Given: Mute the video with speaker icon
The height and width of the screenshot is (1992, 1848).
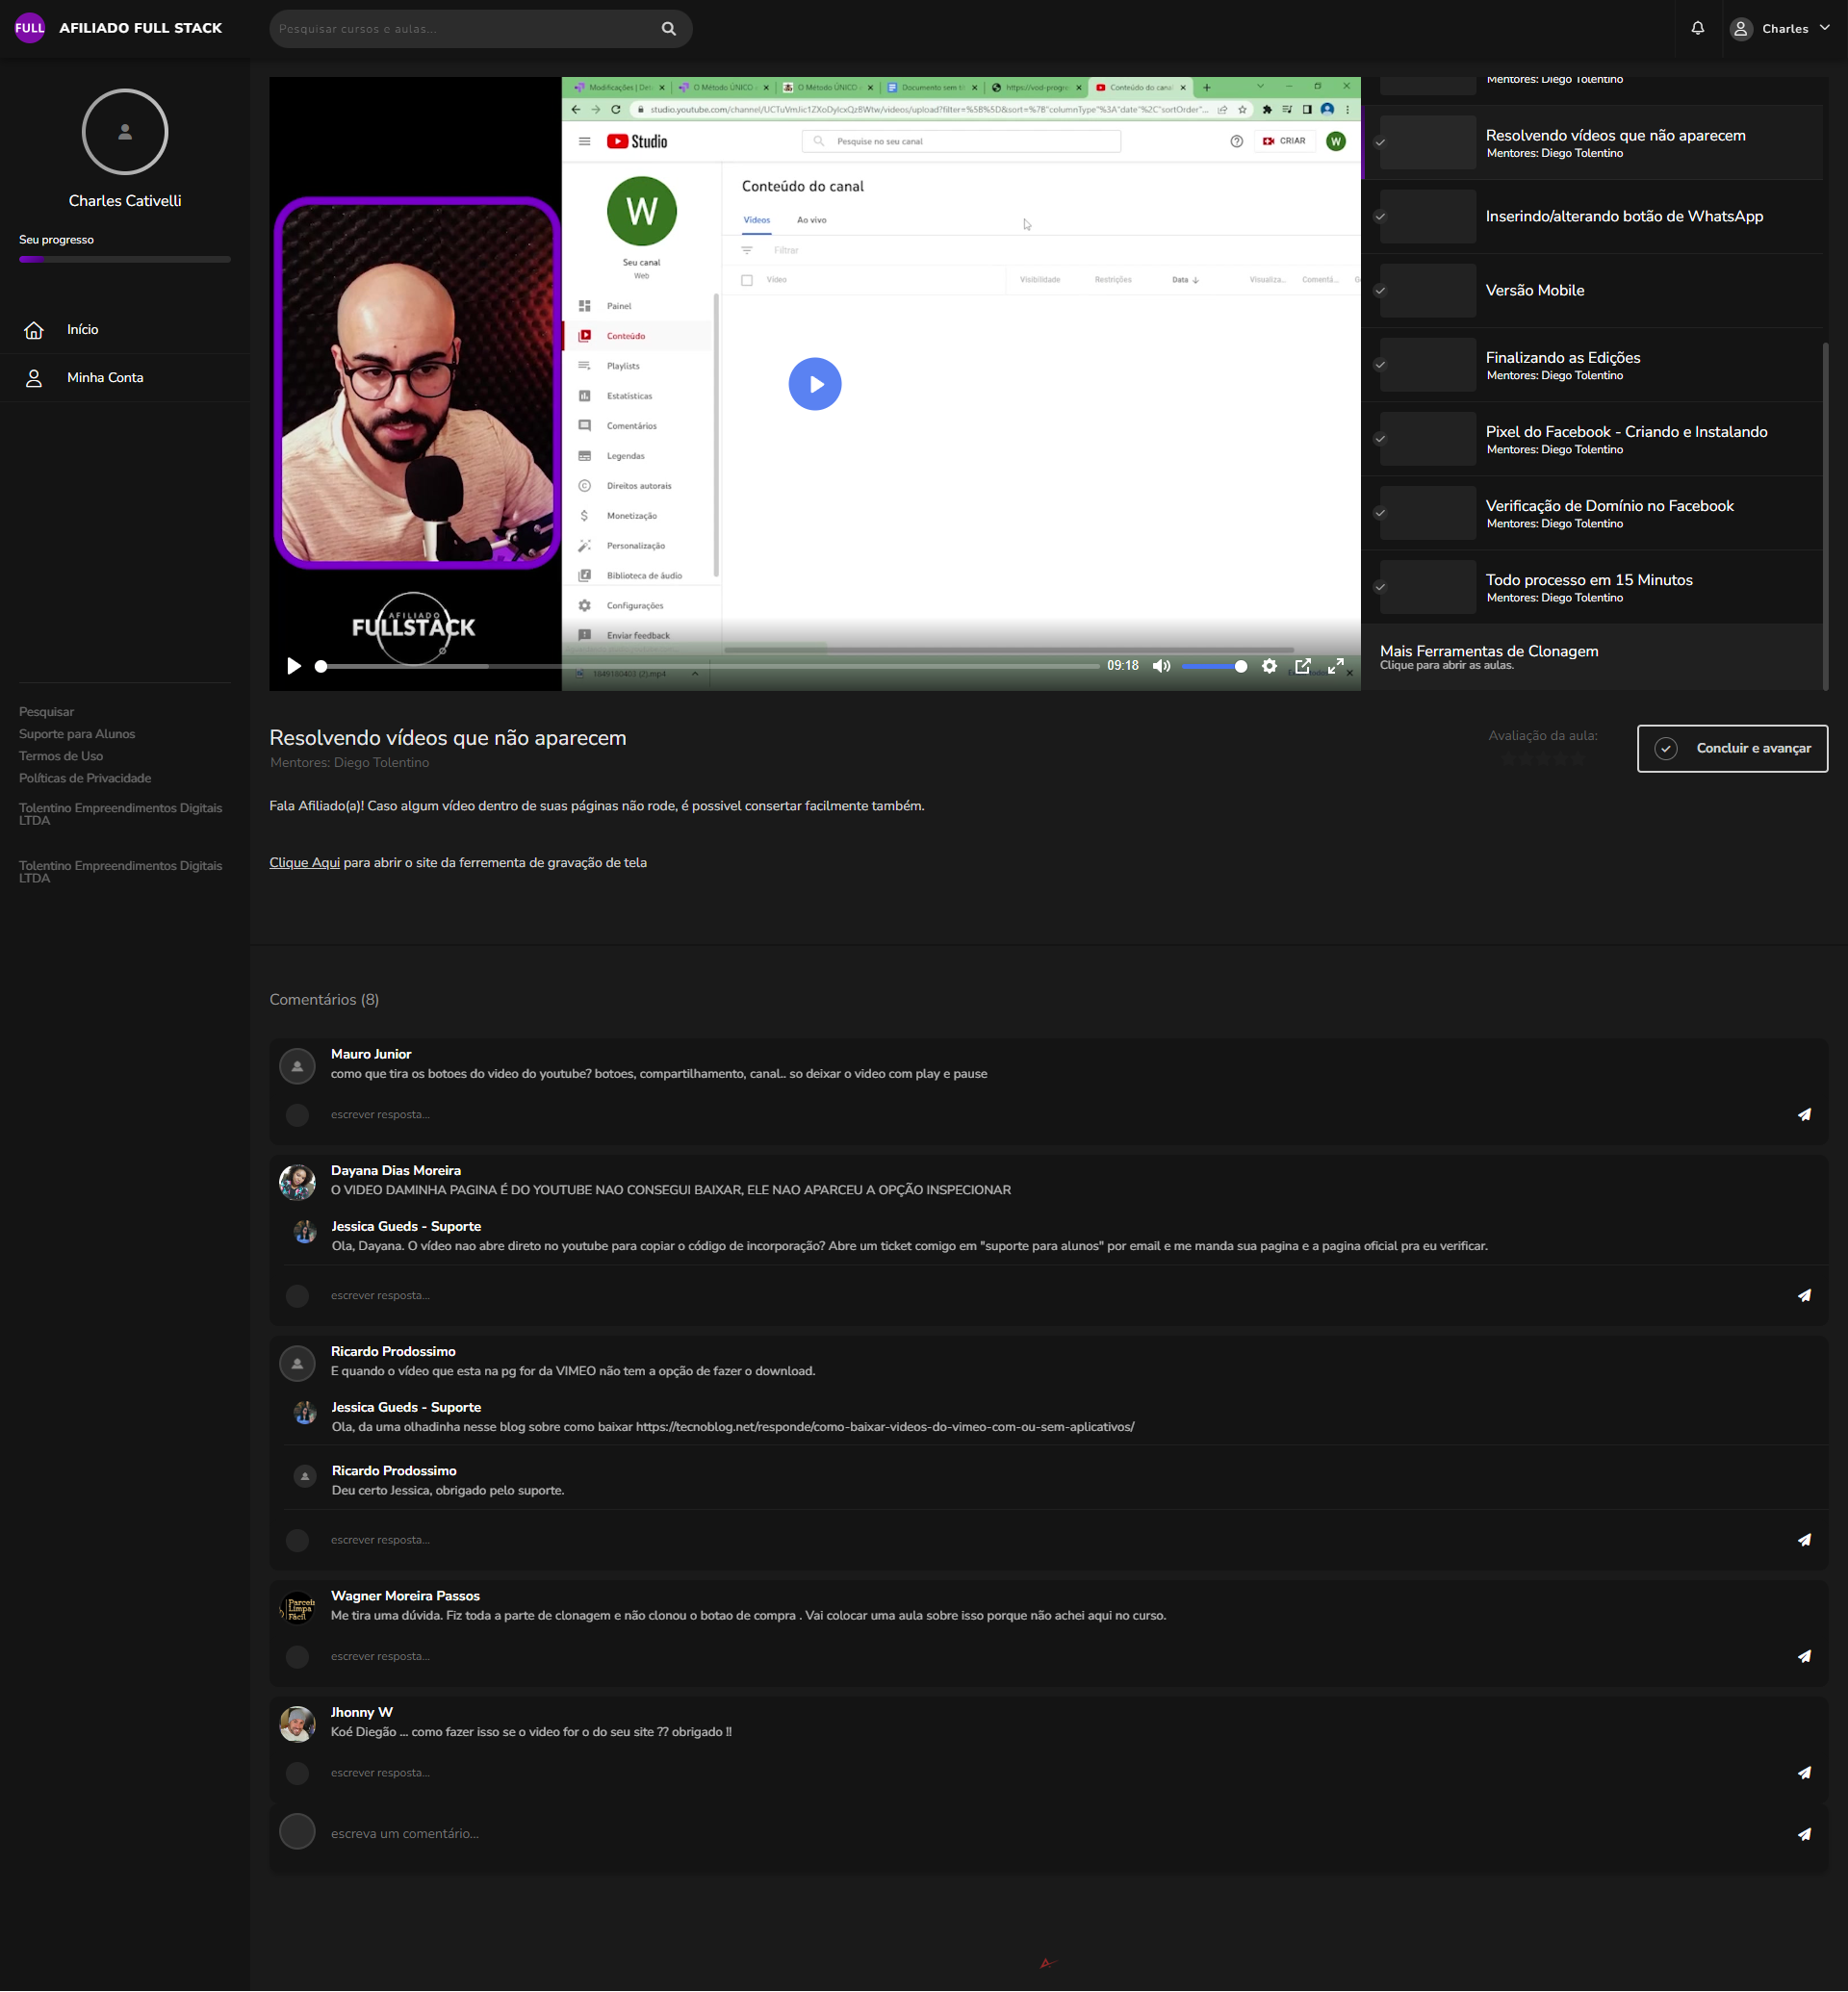Looking at the screenshot, I should coord(1161,666).
